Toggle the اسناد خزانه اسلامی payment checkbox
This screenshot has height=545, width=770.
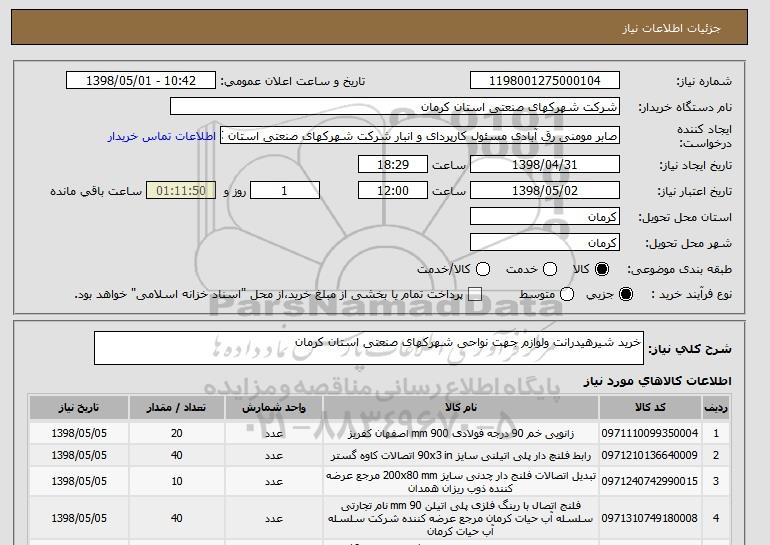click(x=475, y=294)
